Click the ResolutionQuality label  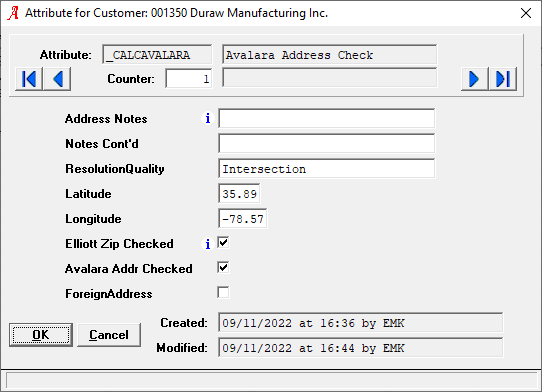(115, 169)
